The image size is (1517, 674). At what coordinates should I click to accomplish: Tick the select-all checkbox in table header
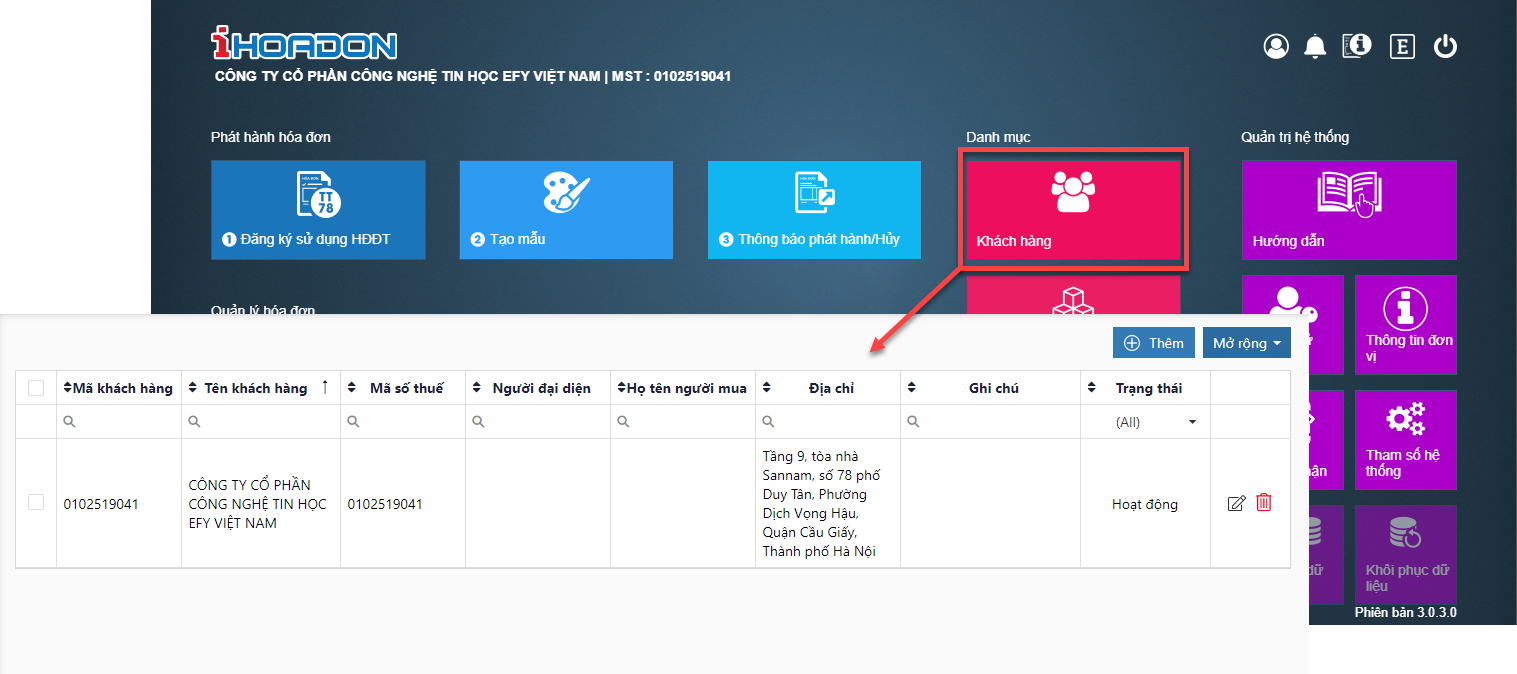pyautogui.click(x=36, y=388)
